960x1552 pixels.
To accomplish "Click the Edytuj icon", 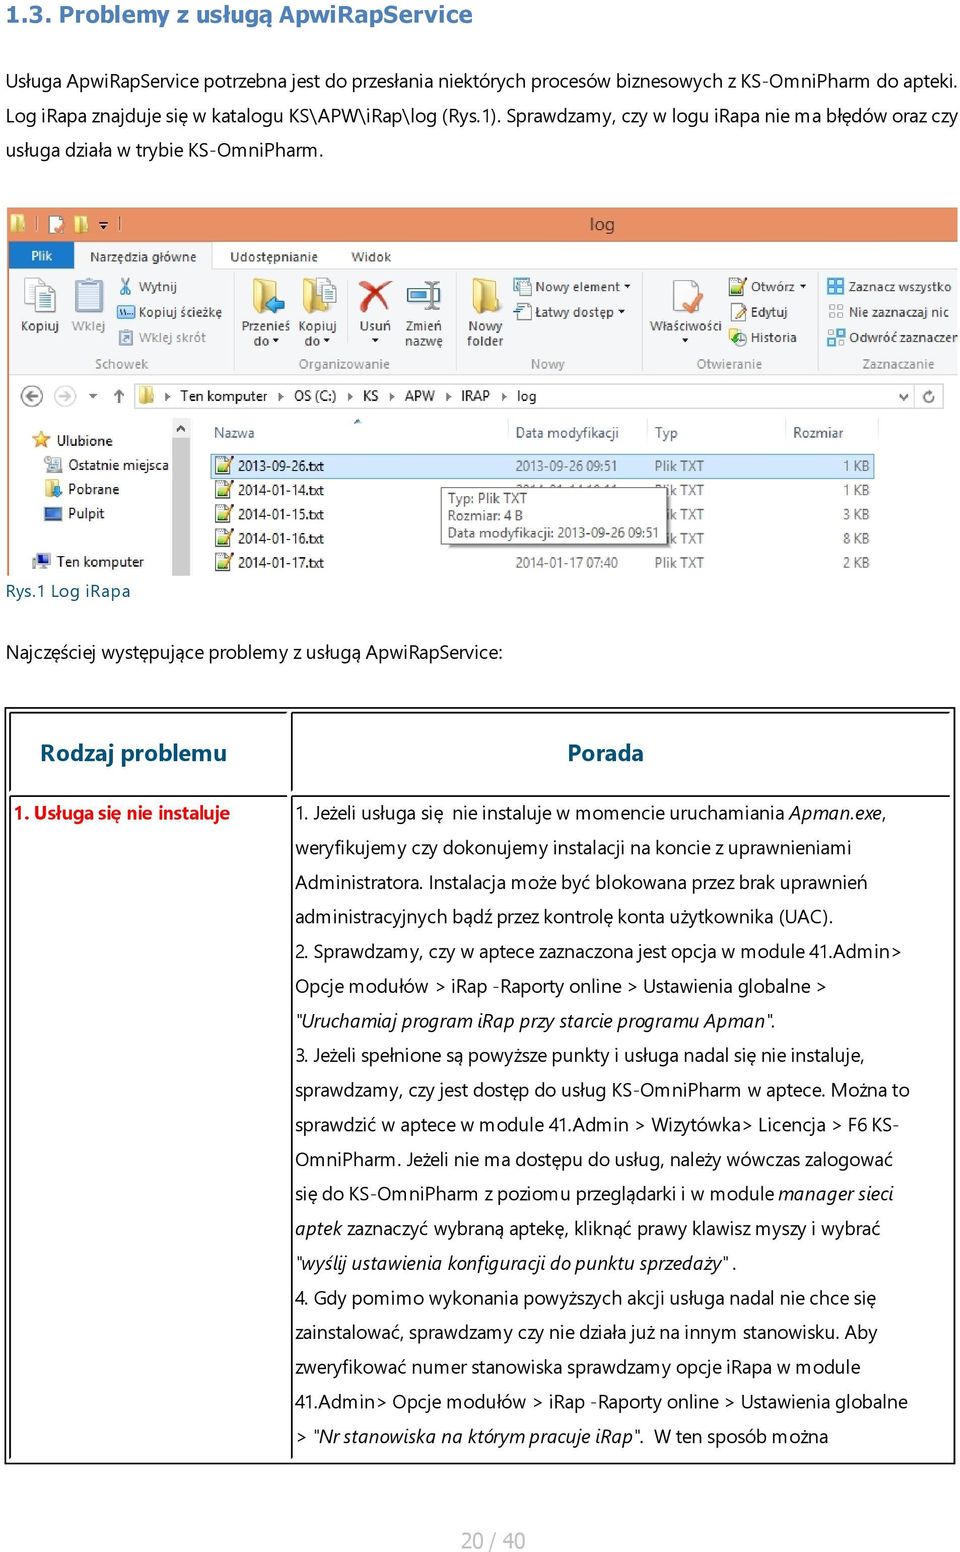I will pos(738,312).
